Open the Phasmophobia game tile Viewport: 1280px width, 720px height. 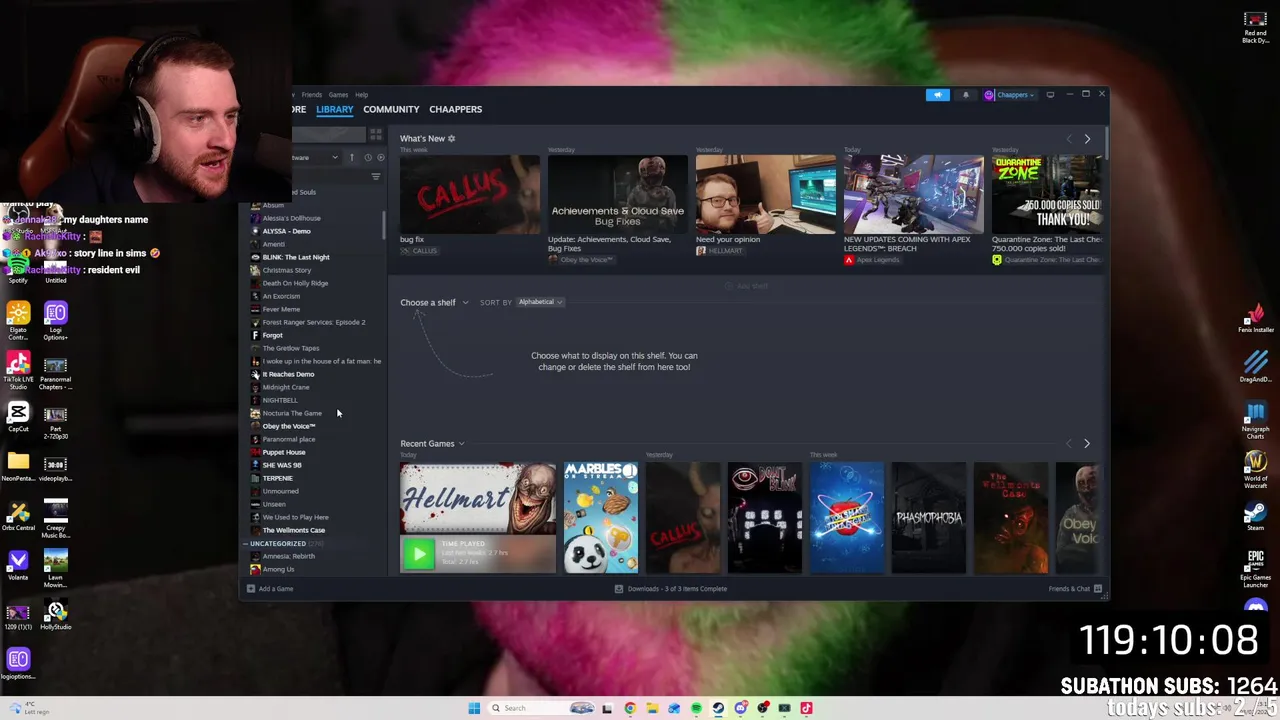point(928,518)
